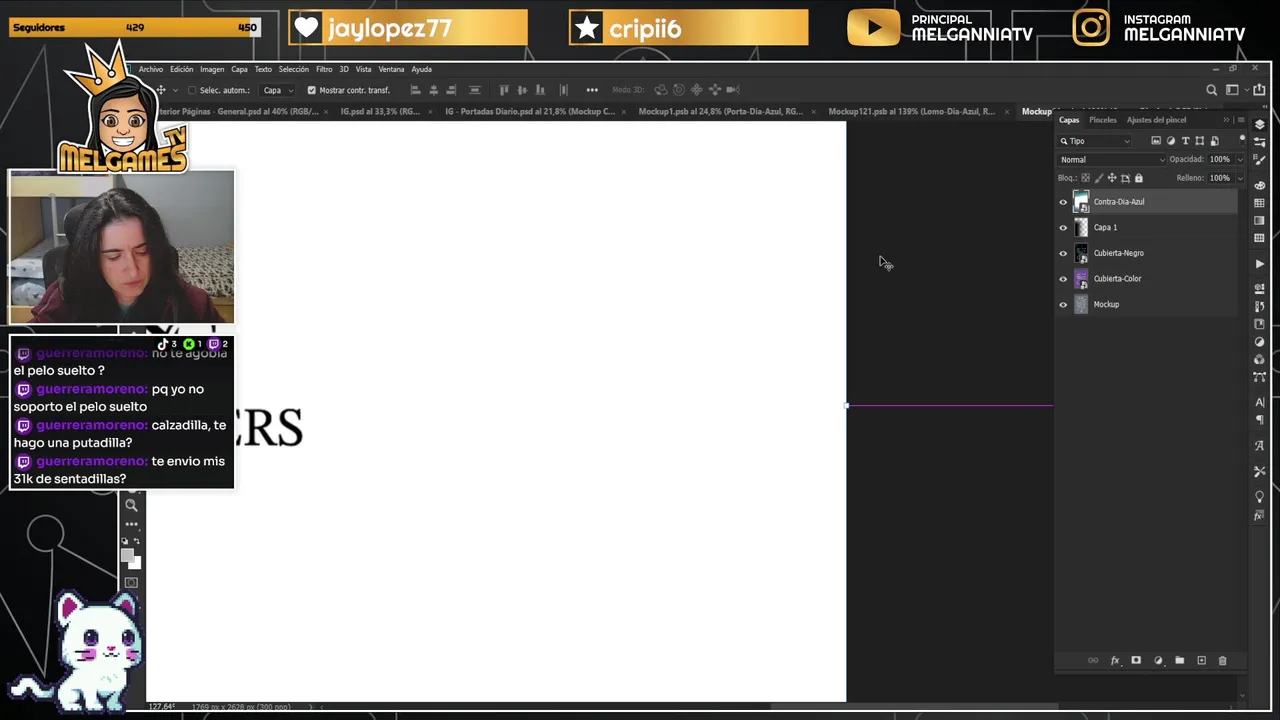Filter layers by pixel layers icon
This screenshot has height=720, width=1280.
pos(1156,141)
